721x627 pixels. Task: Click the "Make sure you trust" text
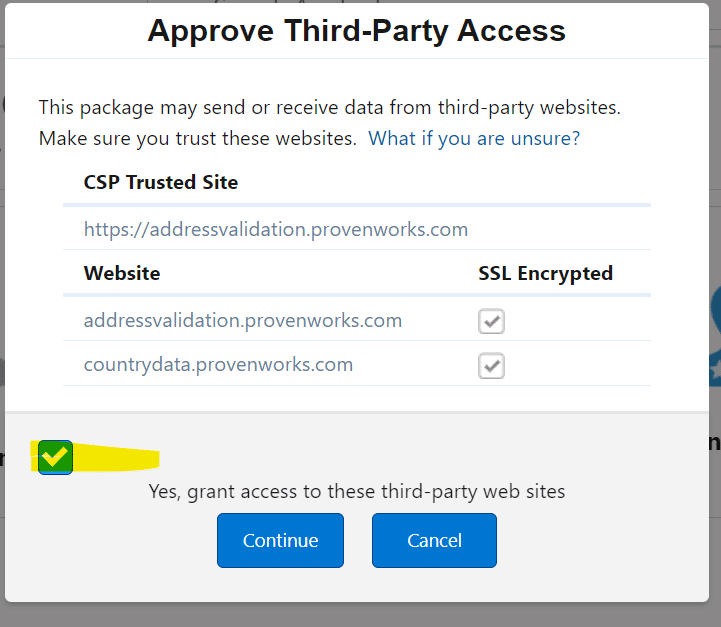click(x=197, y=139)
